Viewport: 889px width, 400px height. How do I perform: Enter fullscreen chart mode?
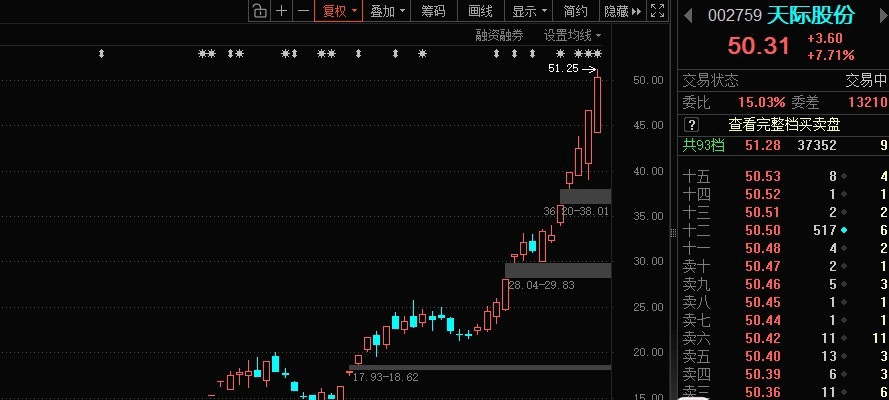[657, 11]
